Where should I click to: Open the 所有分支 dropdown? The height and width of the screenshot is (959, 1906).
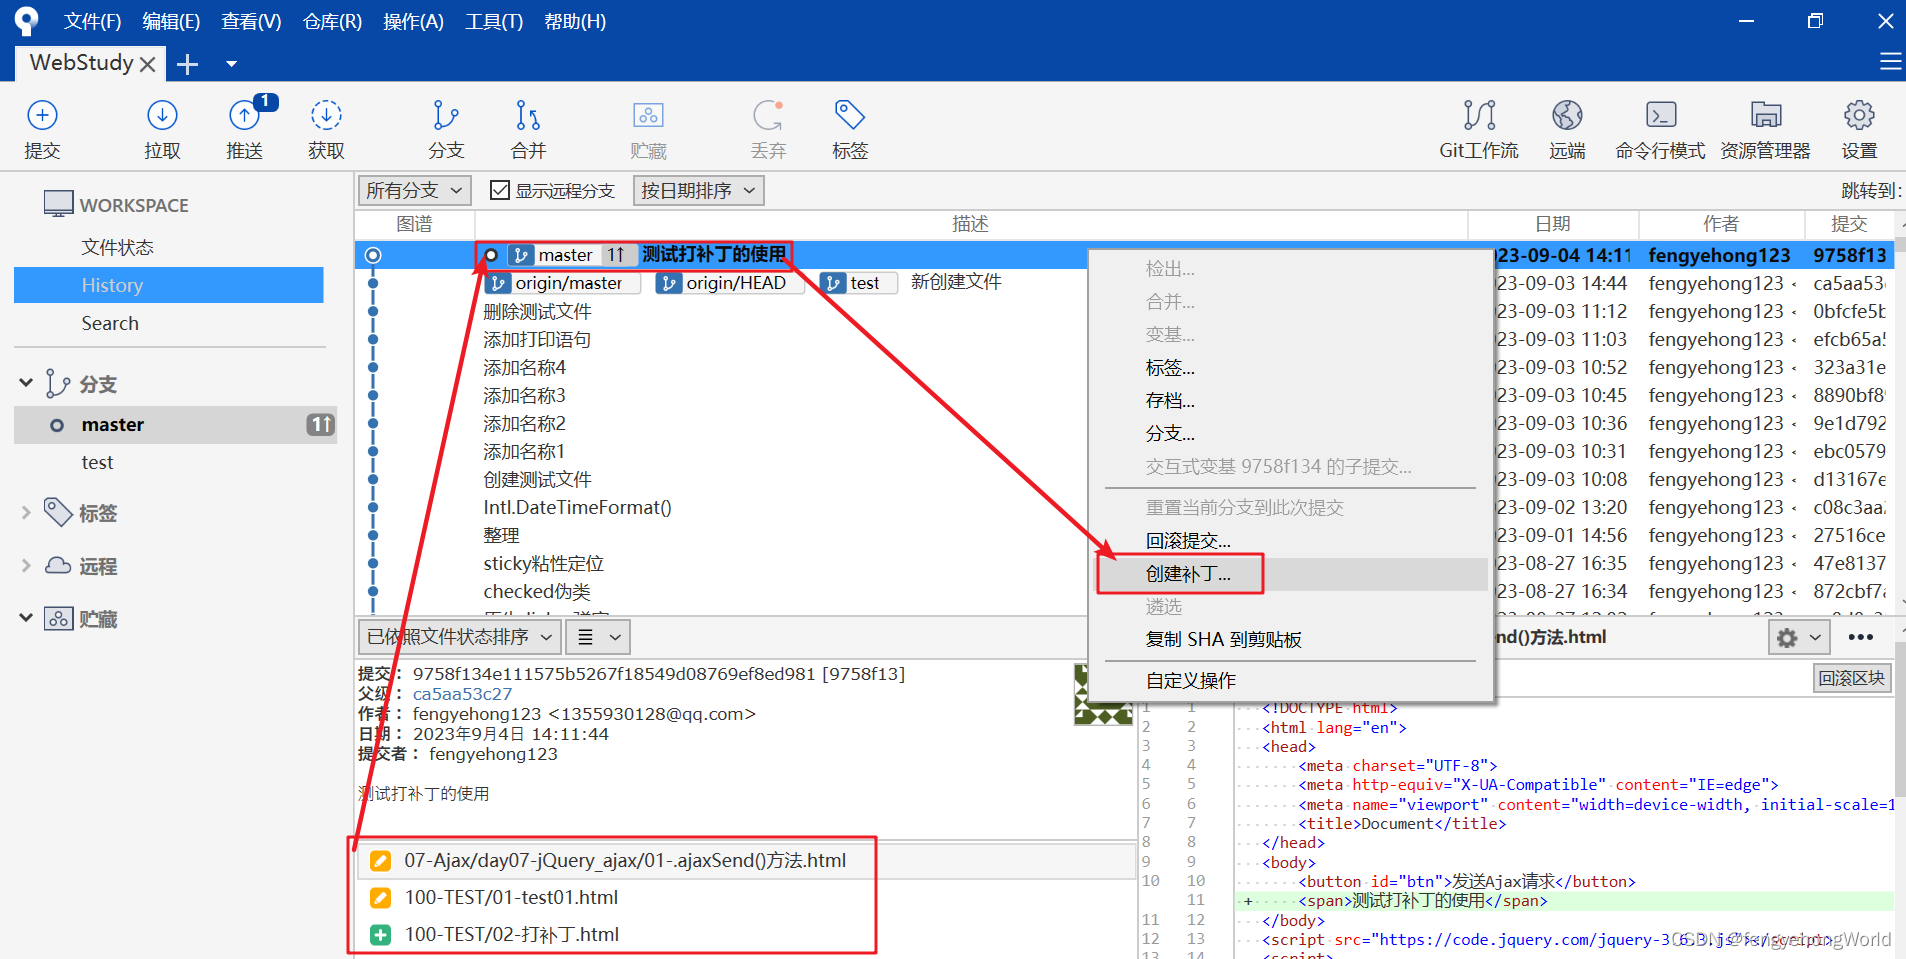coord(414,190)
